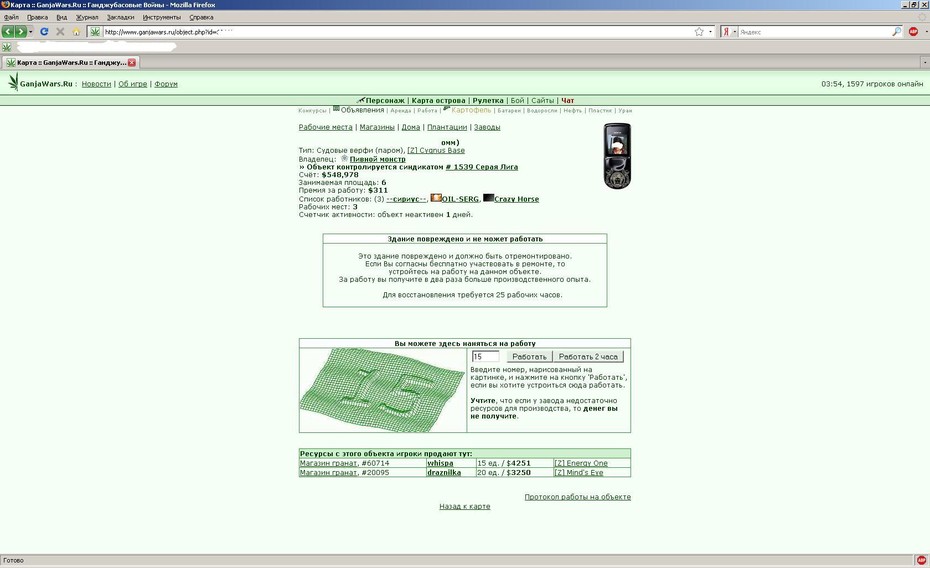Screen dimensions: 930x568
Task: Open Магазины list
Action: point(377,127)
